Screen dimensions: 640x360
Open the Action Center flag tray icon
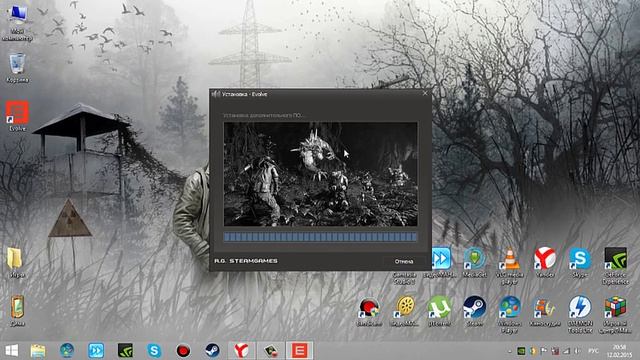click(544, 351)
